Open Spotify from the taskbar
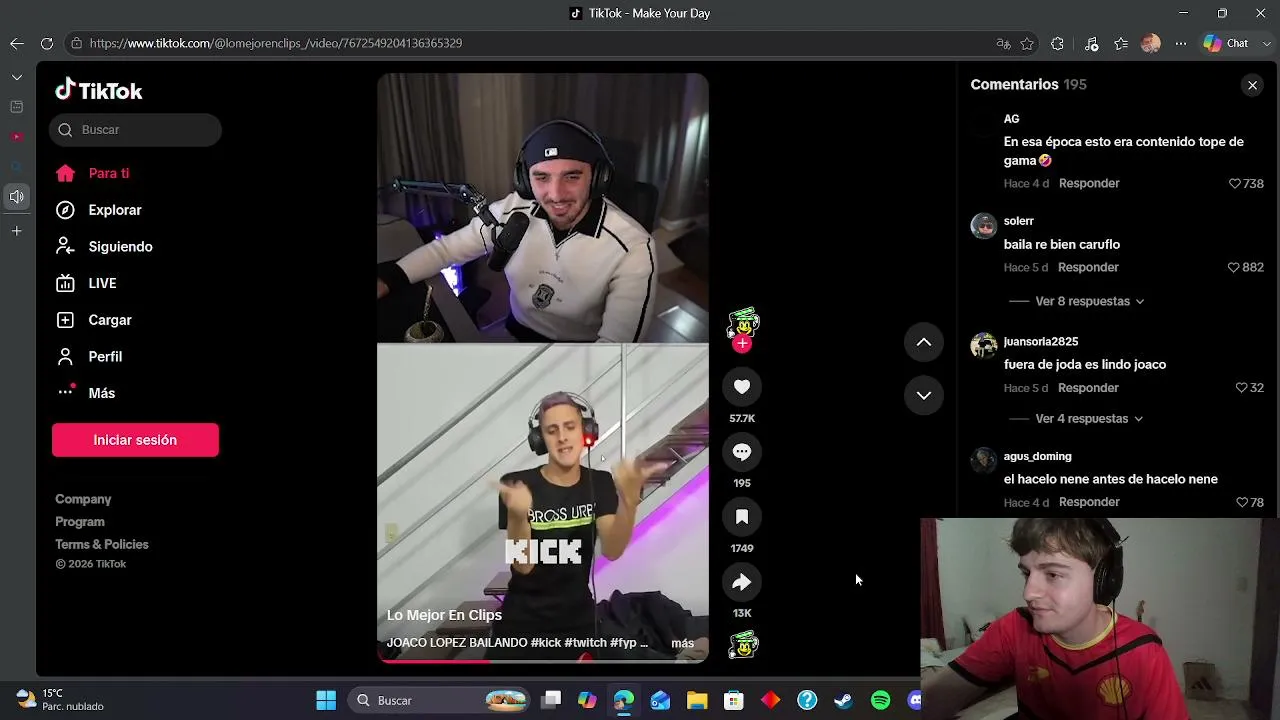This screenshot has width=1280, height=720. coord(880,700)
